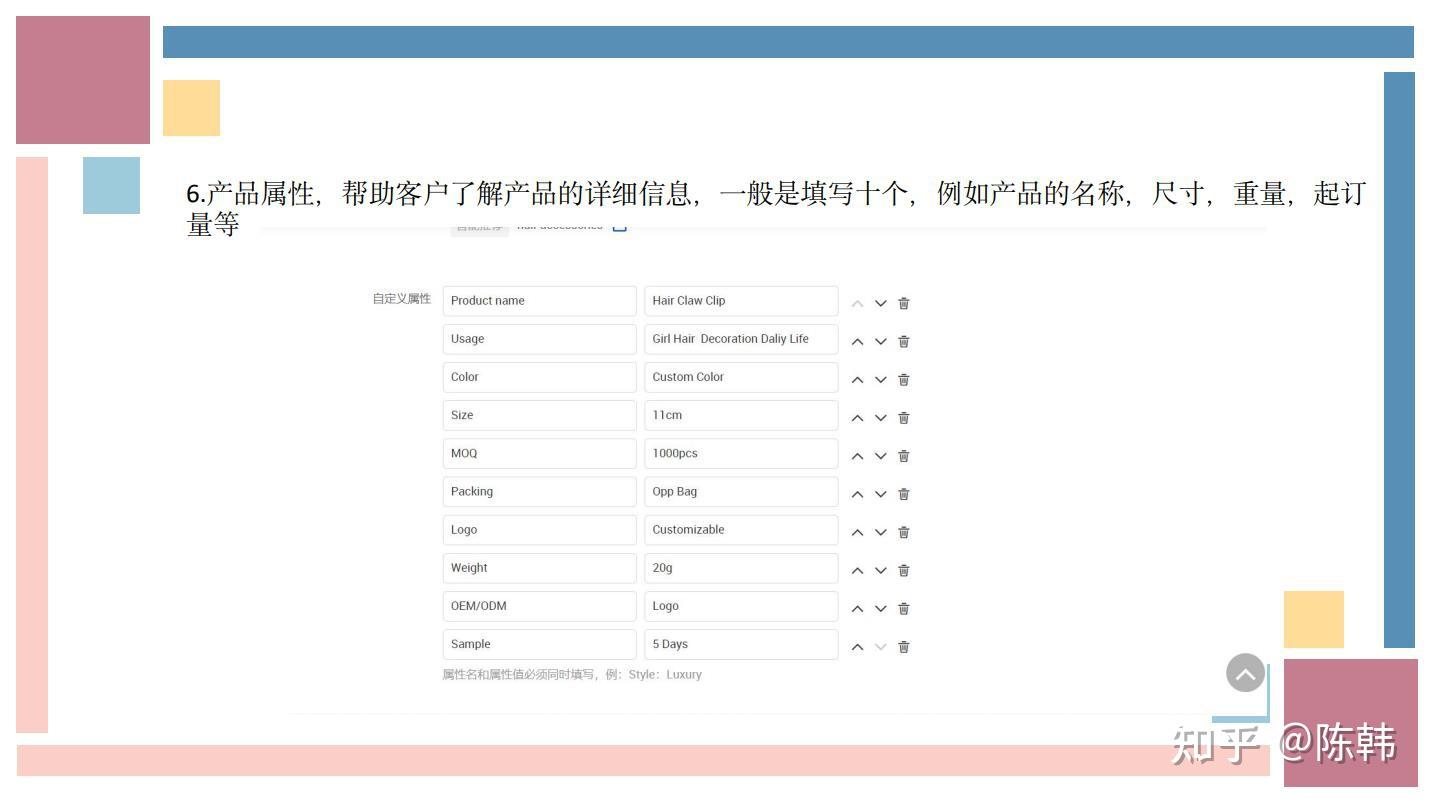Move the MOQ row down
The width and height of the screenshot is (1434, 803).
click(x=881, y=456)
